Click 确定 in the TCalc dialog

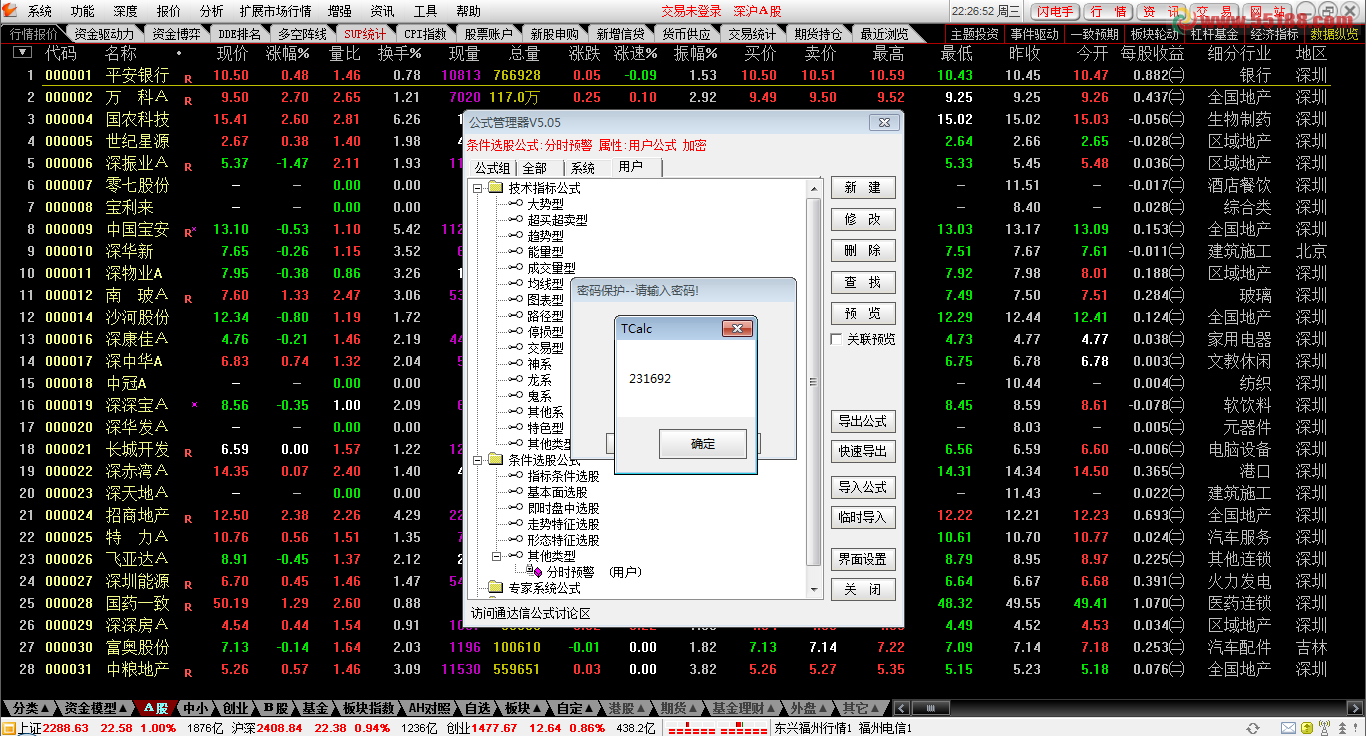703,444
